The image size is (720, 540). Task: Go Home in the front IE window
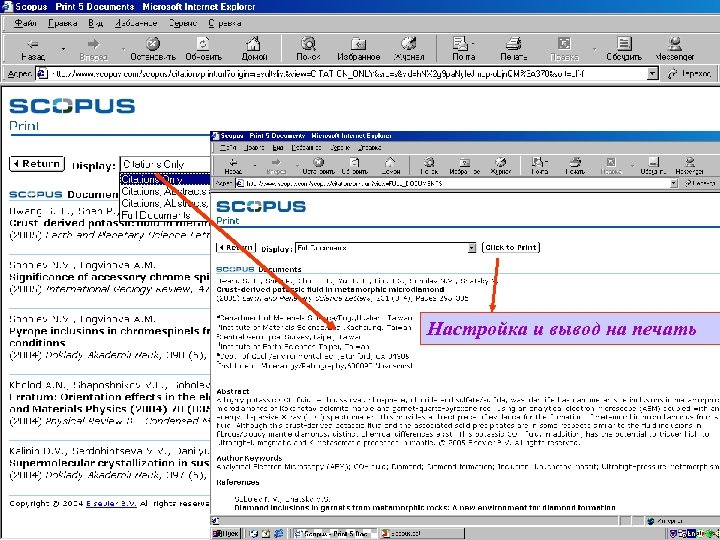point(390,166)
